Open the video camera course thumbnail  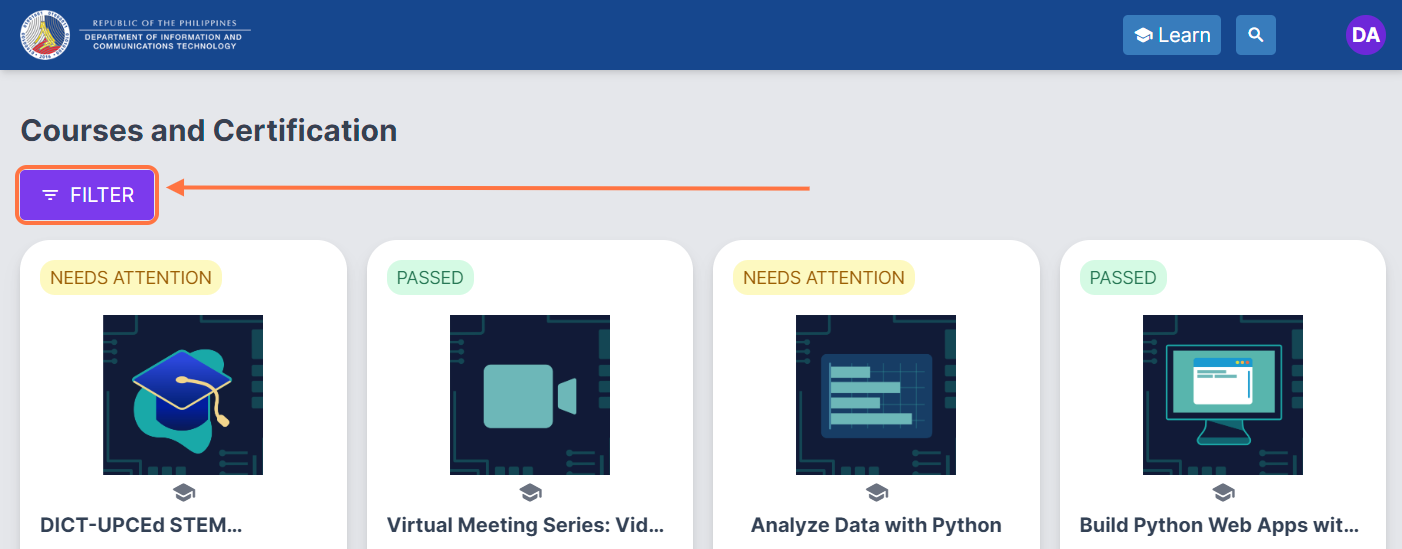click(530, 395)
